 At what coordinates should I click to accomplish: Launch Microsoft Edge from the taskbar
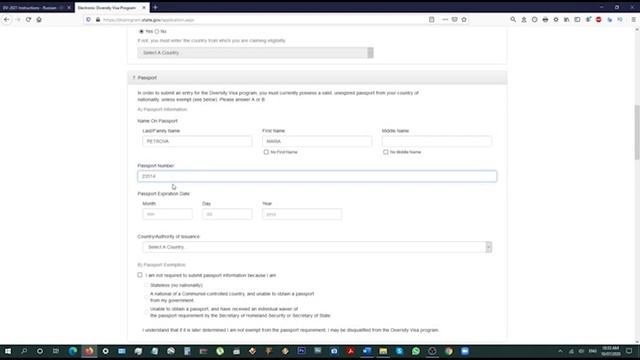73,351
